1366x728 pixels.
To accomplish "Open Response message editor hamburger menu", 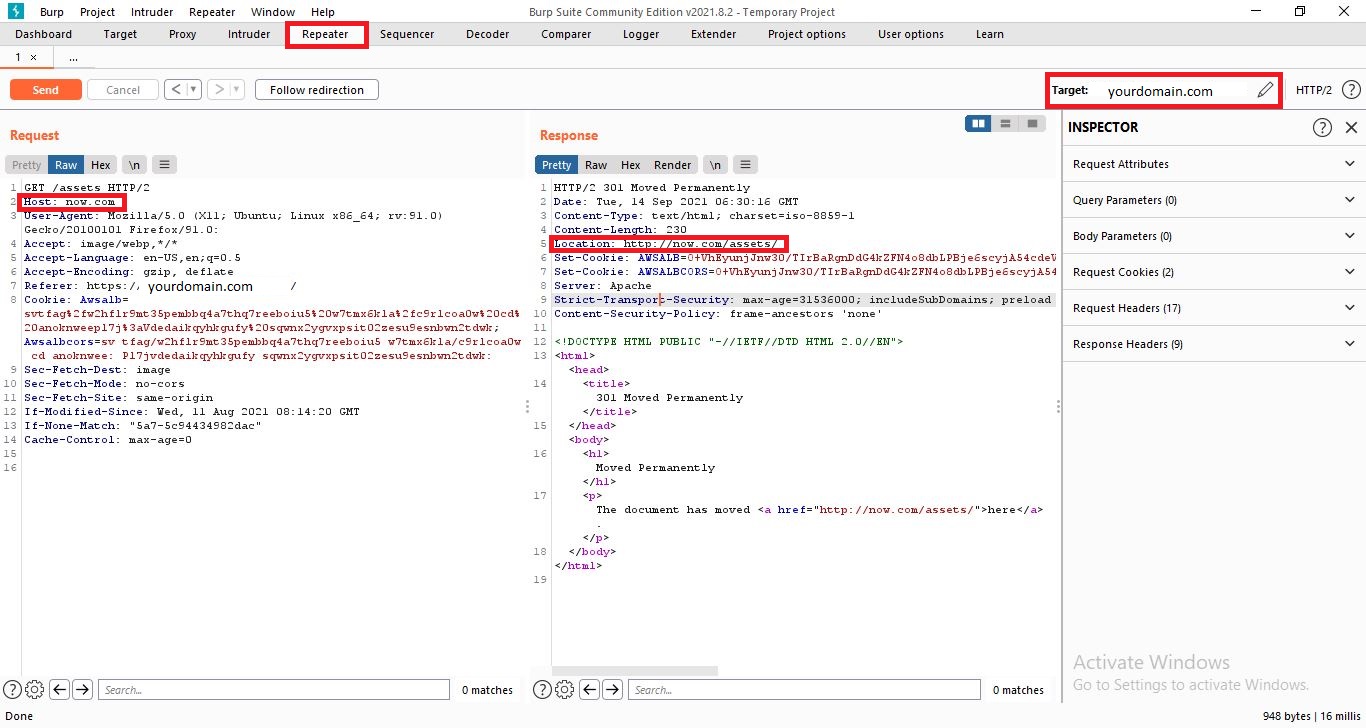I will click(x=746, y=165).
